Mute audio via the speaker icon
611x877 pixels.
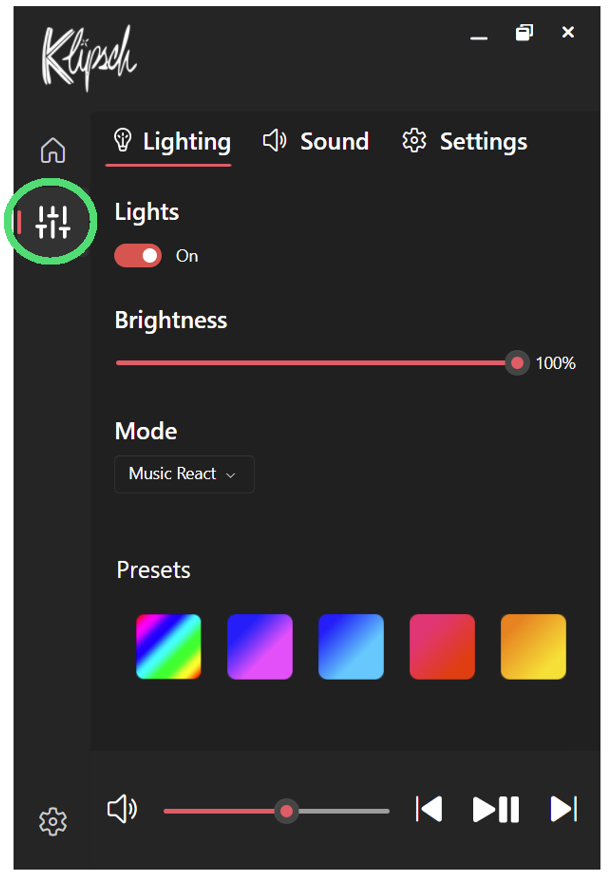click(121, 810)
